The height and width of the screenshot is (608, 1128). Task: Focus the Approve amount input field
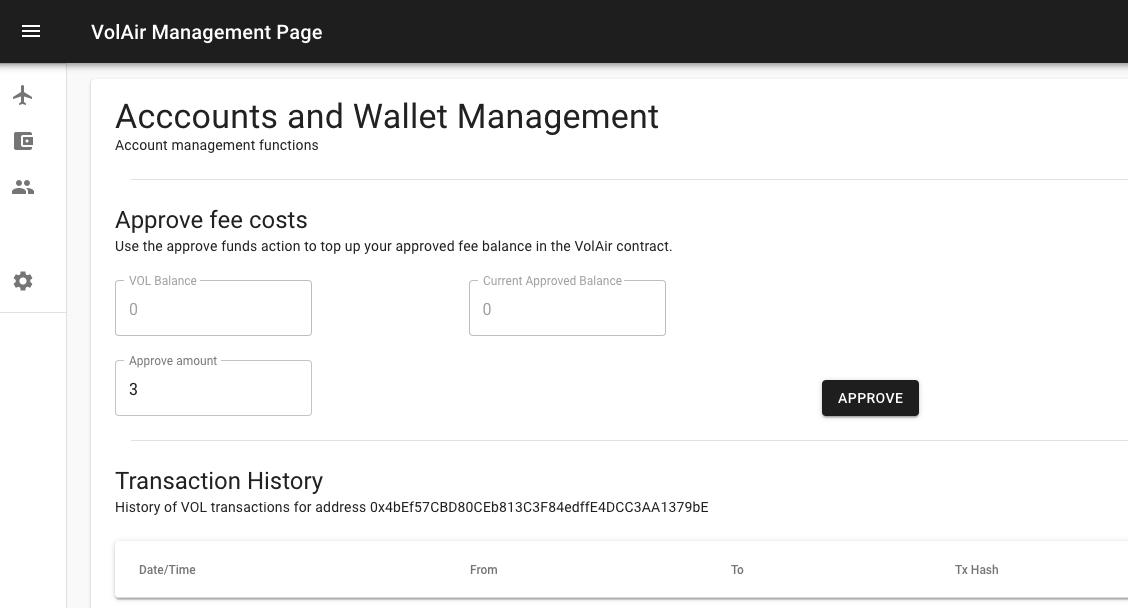[213, 389]
